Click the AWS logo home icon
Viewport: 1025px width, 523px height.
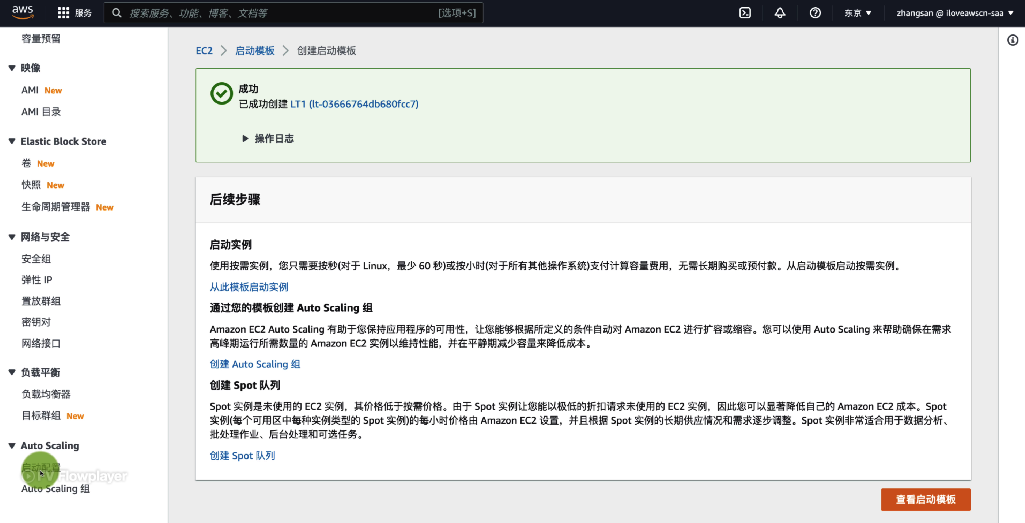pyautogui.click(x=22, y=12)
